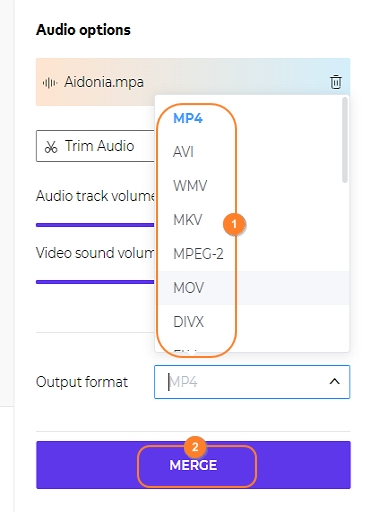
Task: Collapse the Output format dropdown arrow
Action: [334, 382]
